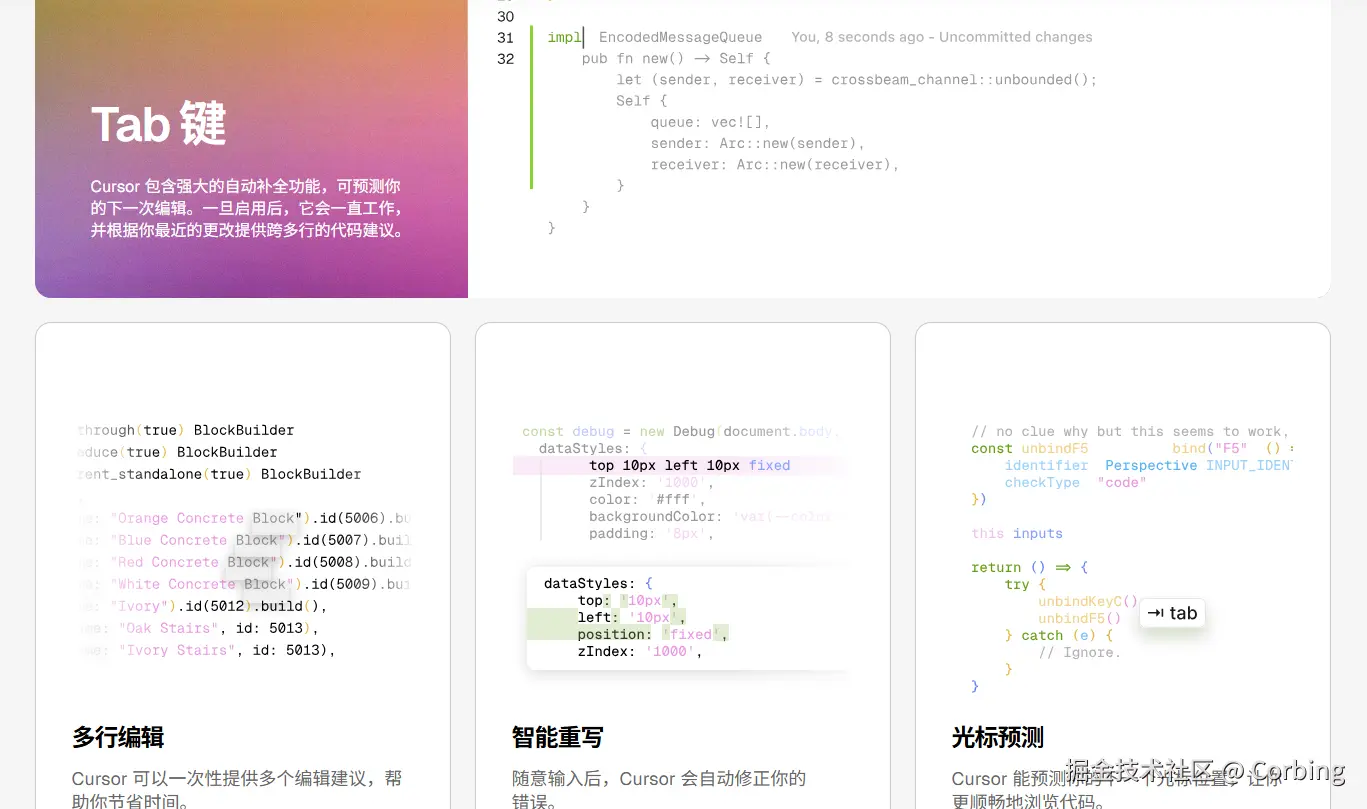Click the "智能重写" card heading
Screen dimensions: 1367x809
(x=558, y=738)
